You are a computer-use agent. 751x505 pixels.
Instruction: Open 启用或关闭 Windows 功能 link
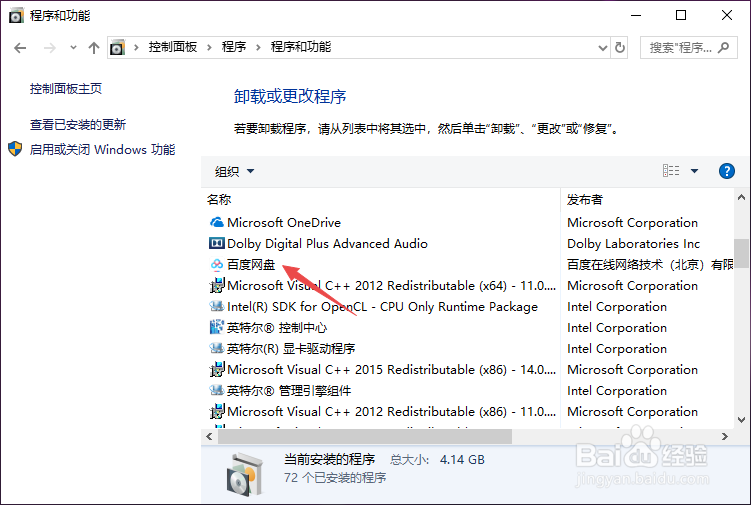point(102,149)
